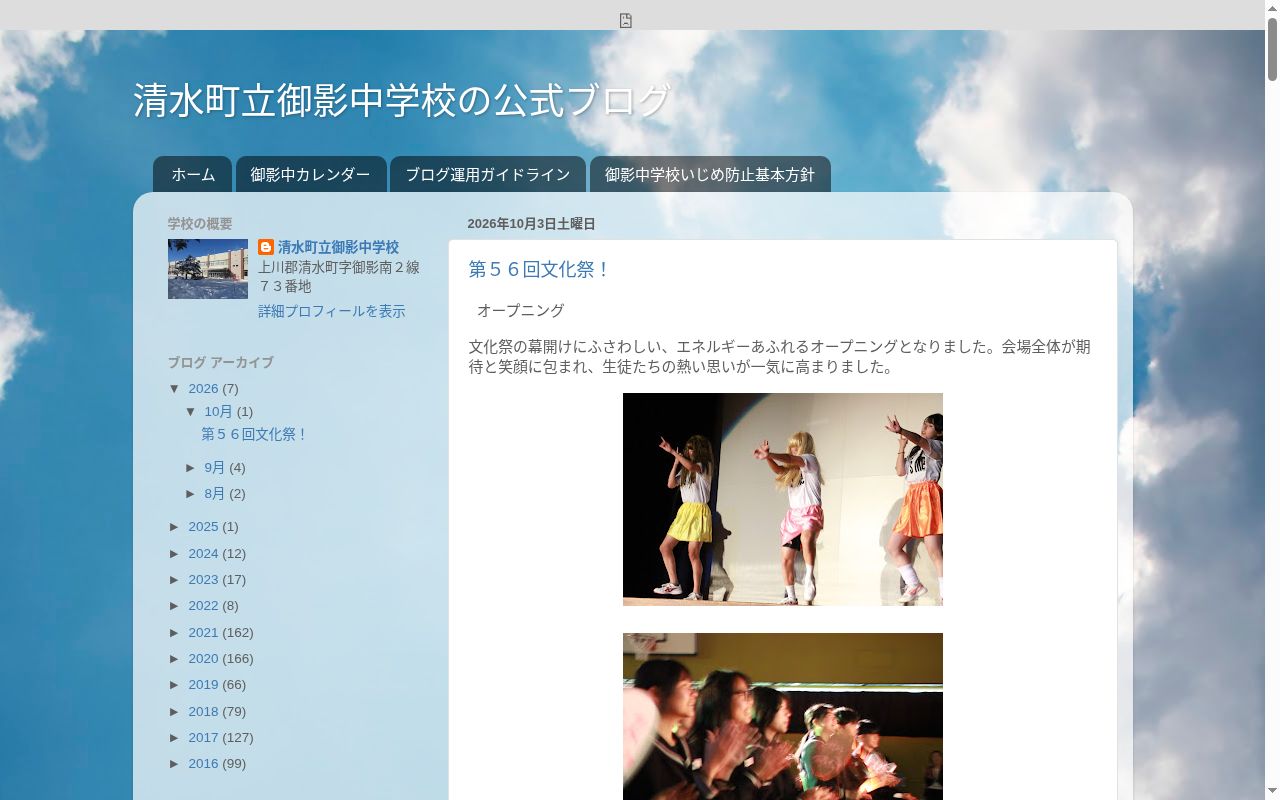The image size is (1280, 800).
Task: Expand the 2023 archive year
Action: (x=176, y=580)
